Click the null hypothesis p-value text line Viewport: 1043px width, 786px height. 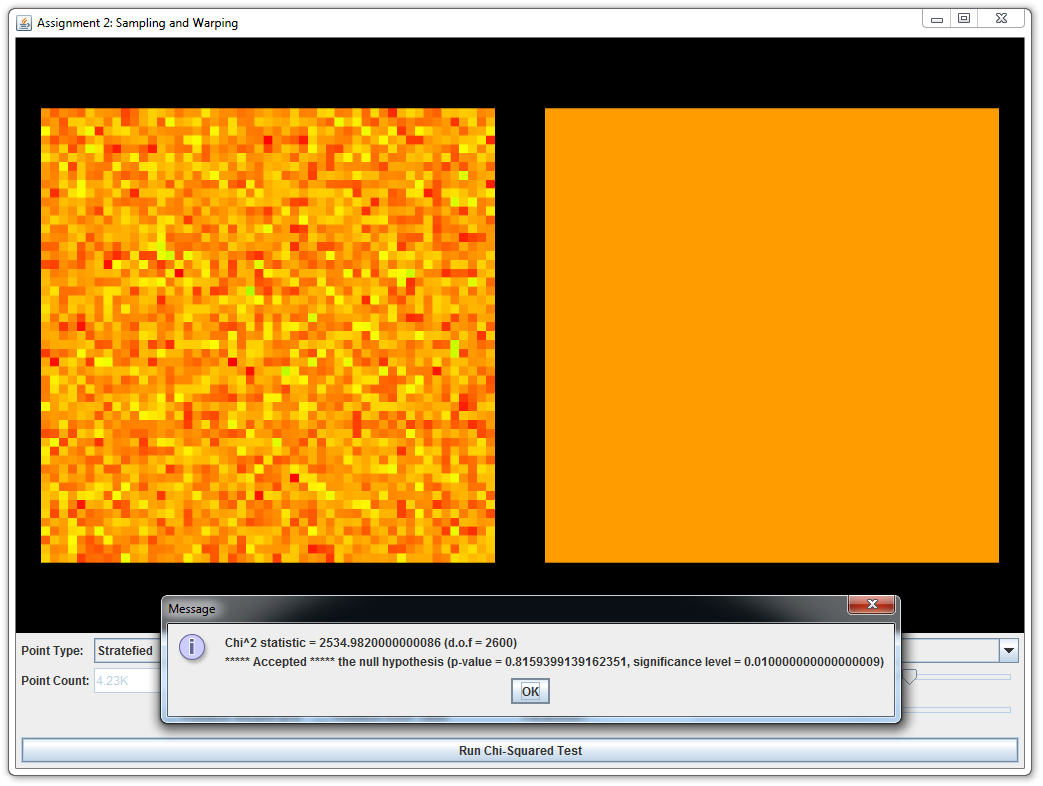(554, 662)
